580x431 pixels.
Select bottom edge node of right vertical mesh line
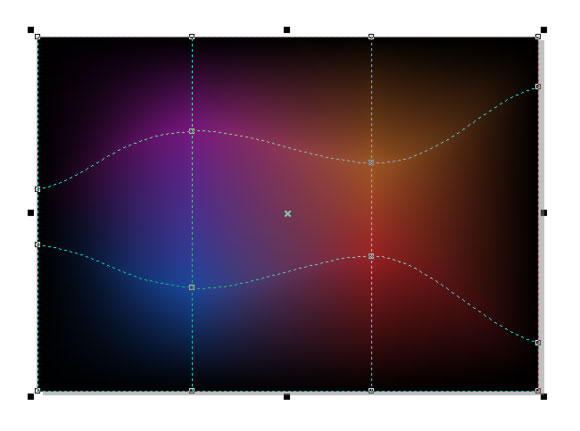pos(371,391)
